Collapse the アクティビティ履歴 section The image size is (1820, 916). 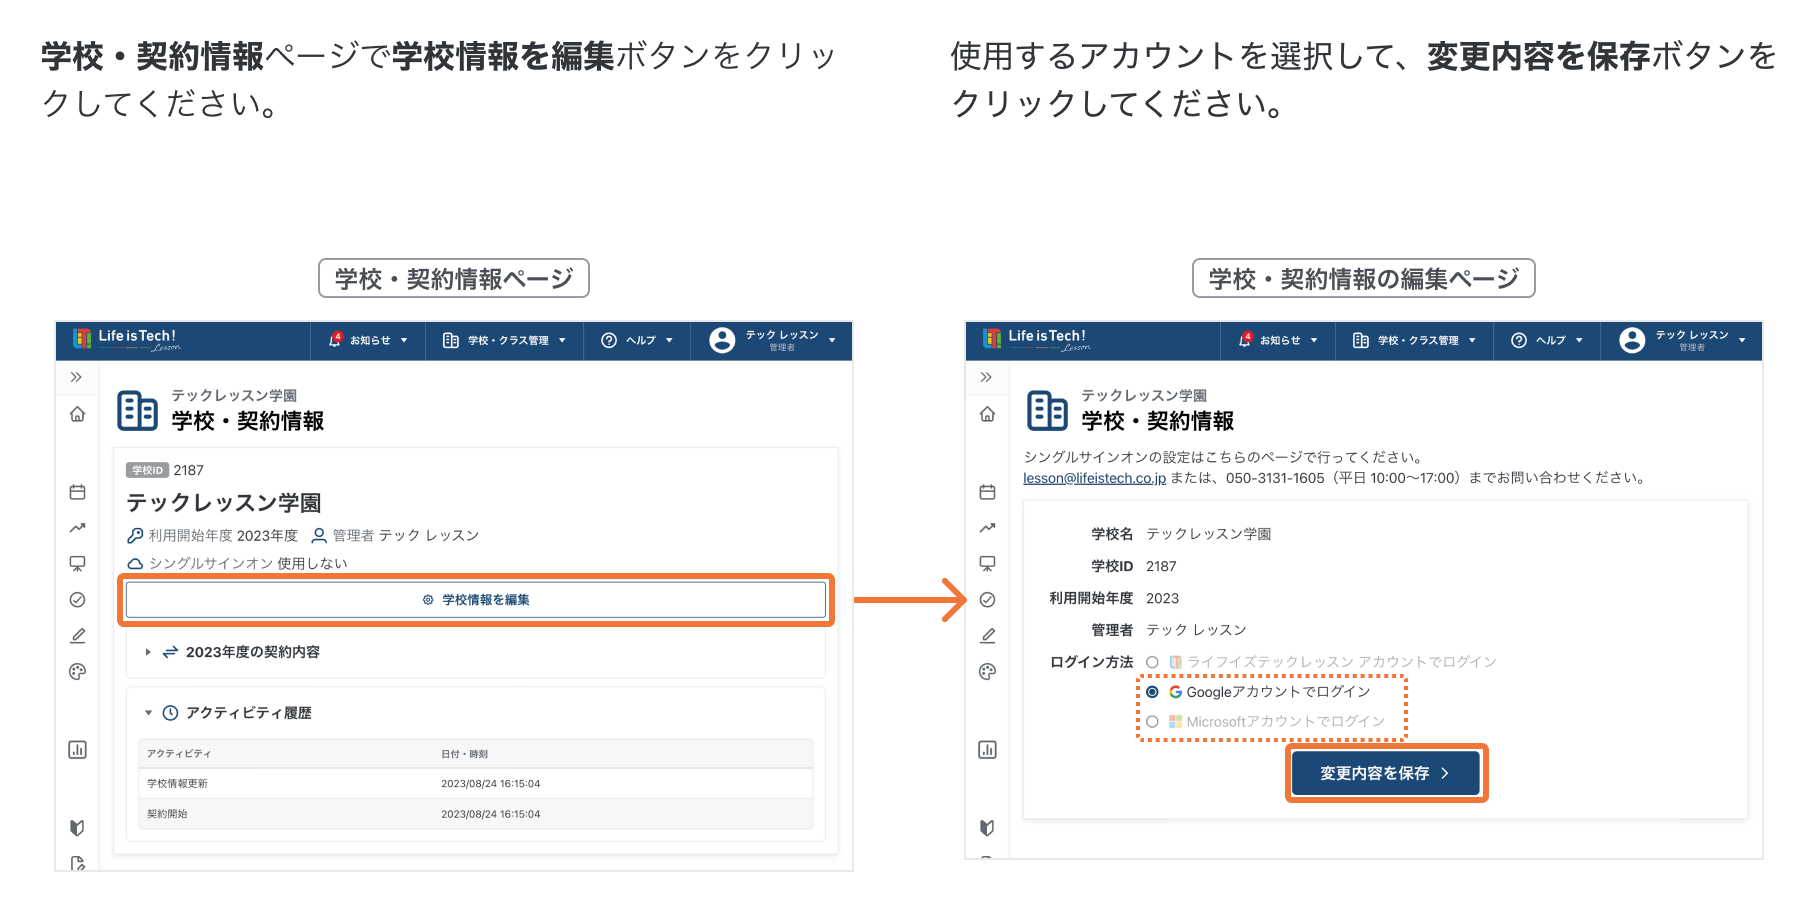click(x=148, y=713)
